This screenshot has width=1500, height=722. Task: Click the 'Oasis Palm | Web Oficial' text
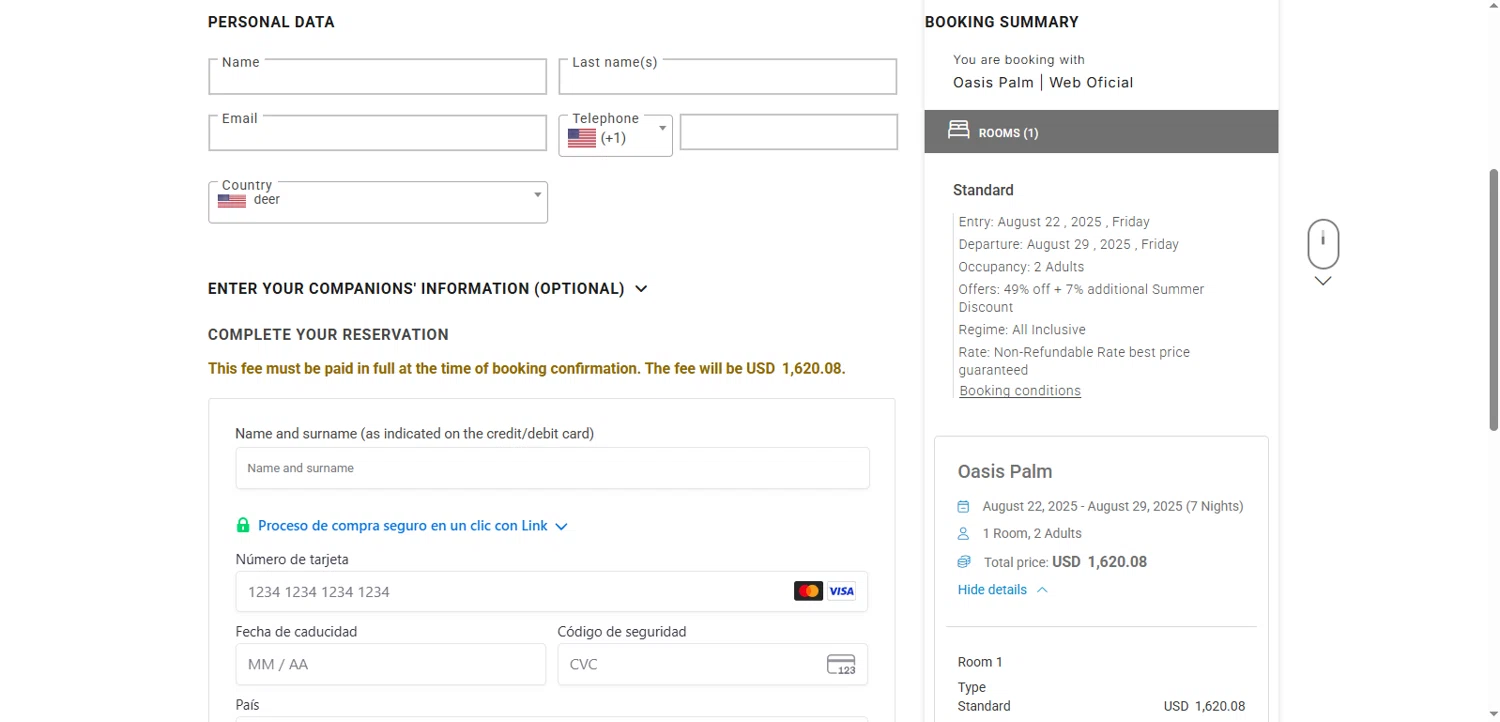click(1043, 83)
